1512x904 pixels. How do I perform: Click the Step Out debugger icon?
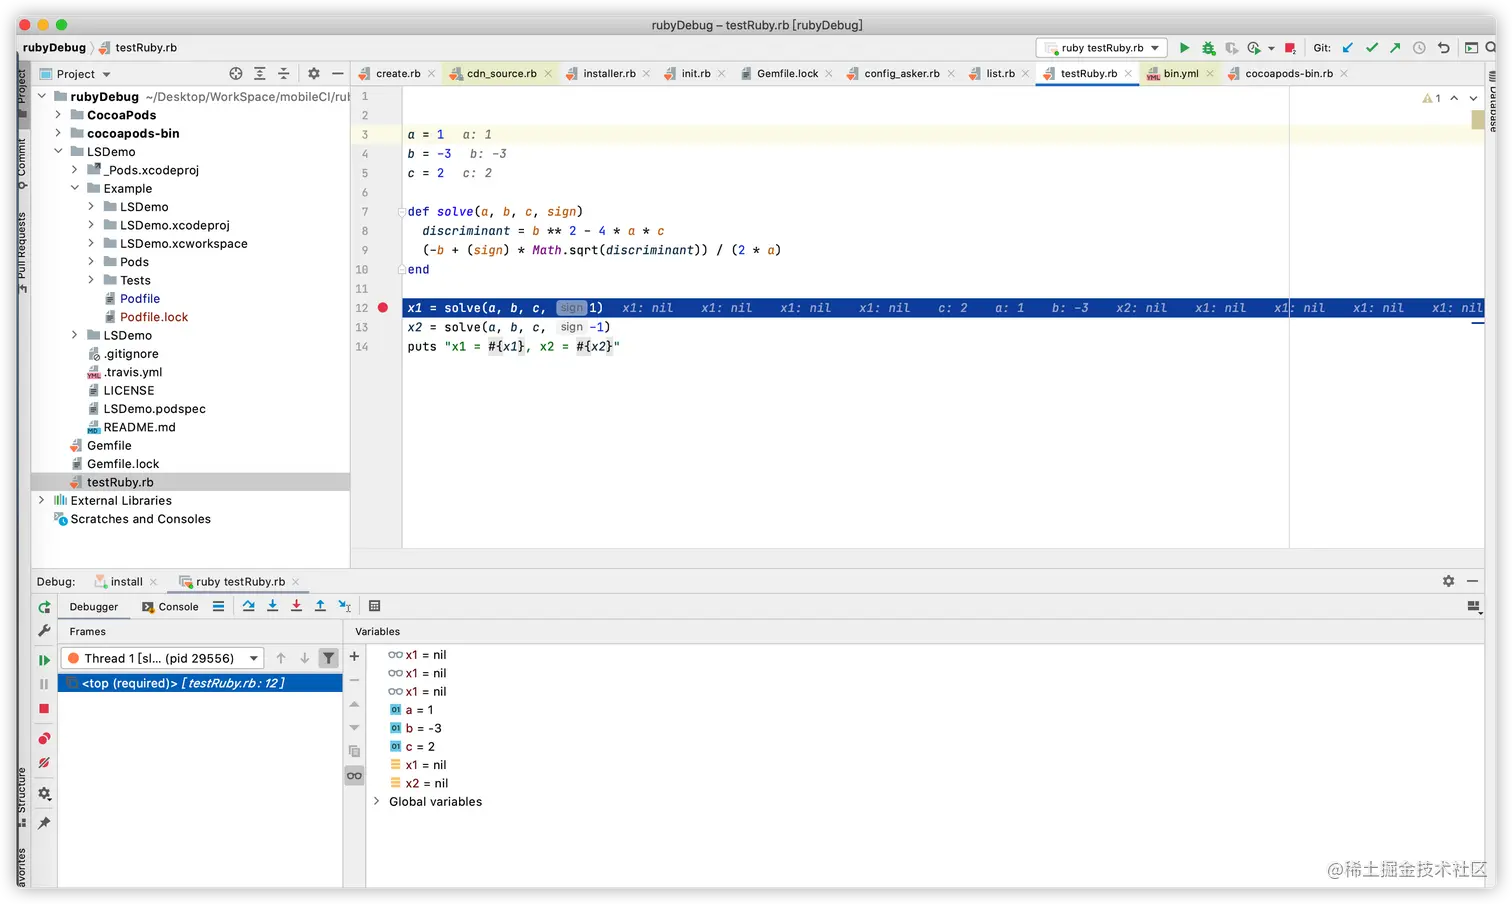pos(320,606)
